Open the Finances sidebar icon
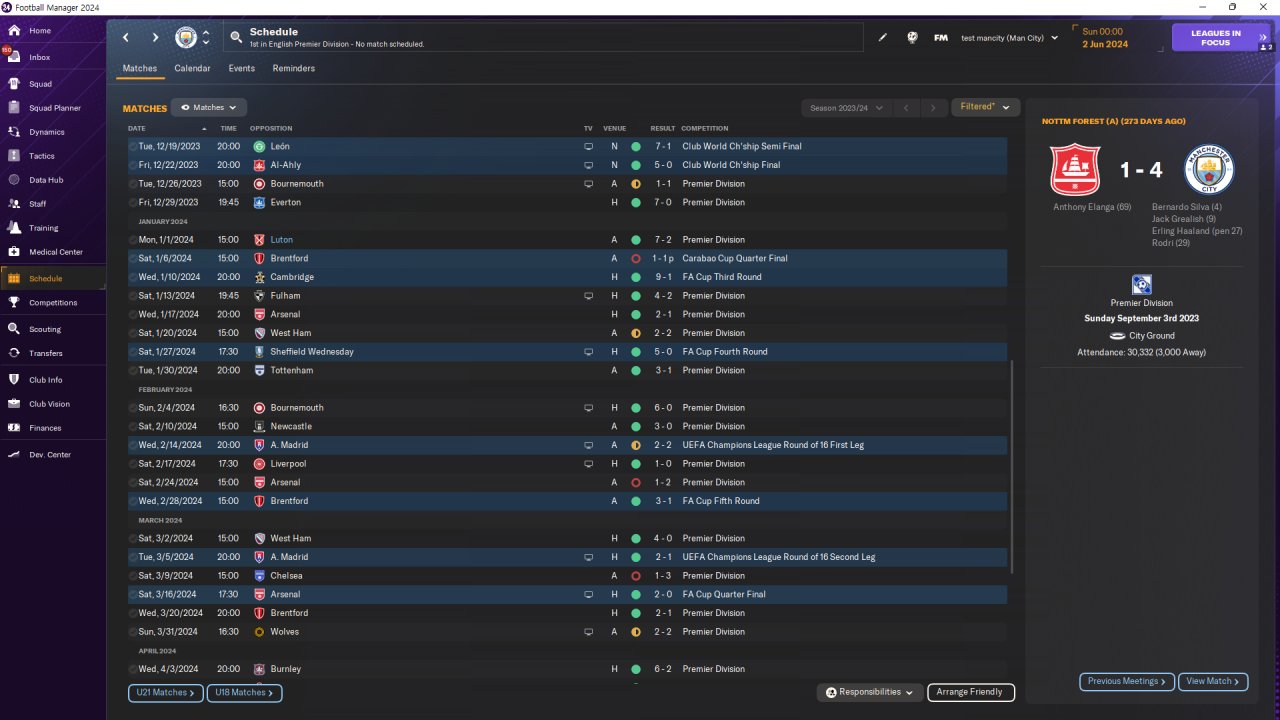This screenshot has height=720, width=1280. pos(14,428)
